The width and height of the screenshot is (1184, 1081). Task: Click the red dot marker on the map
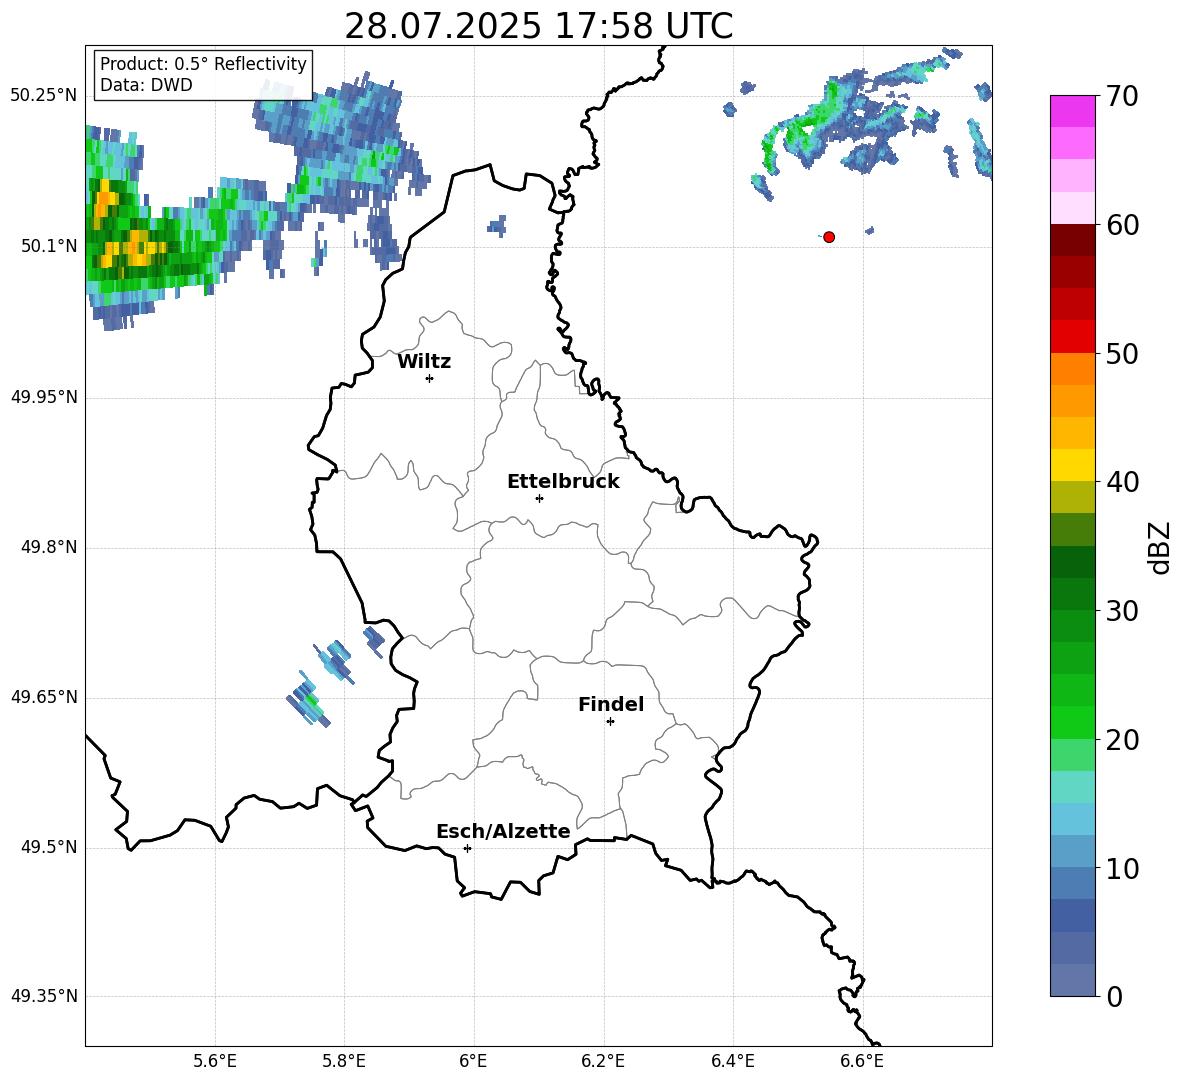(829, 237)
